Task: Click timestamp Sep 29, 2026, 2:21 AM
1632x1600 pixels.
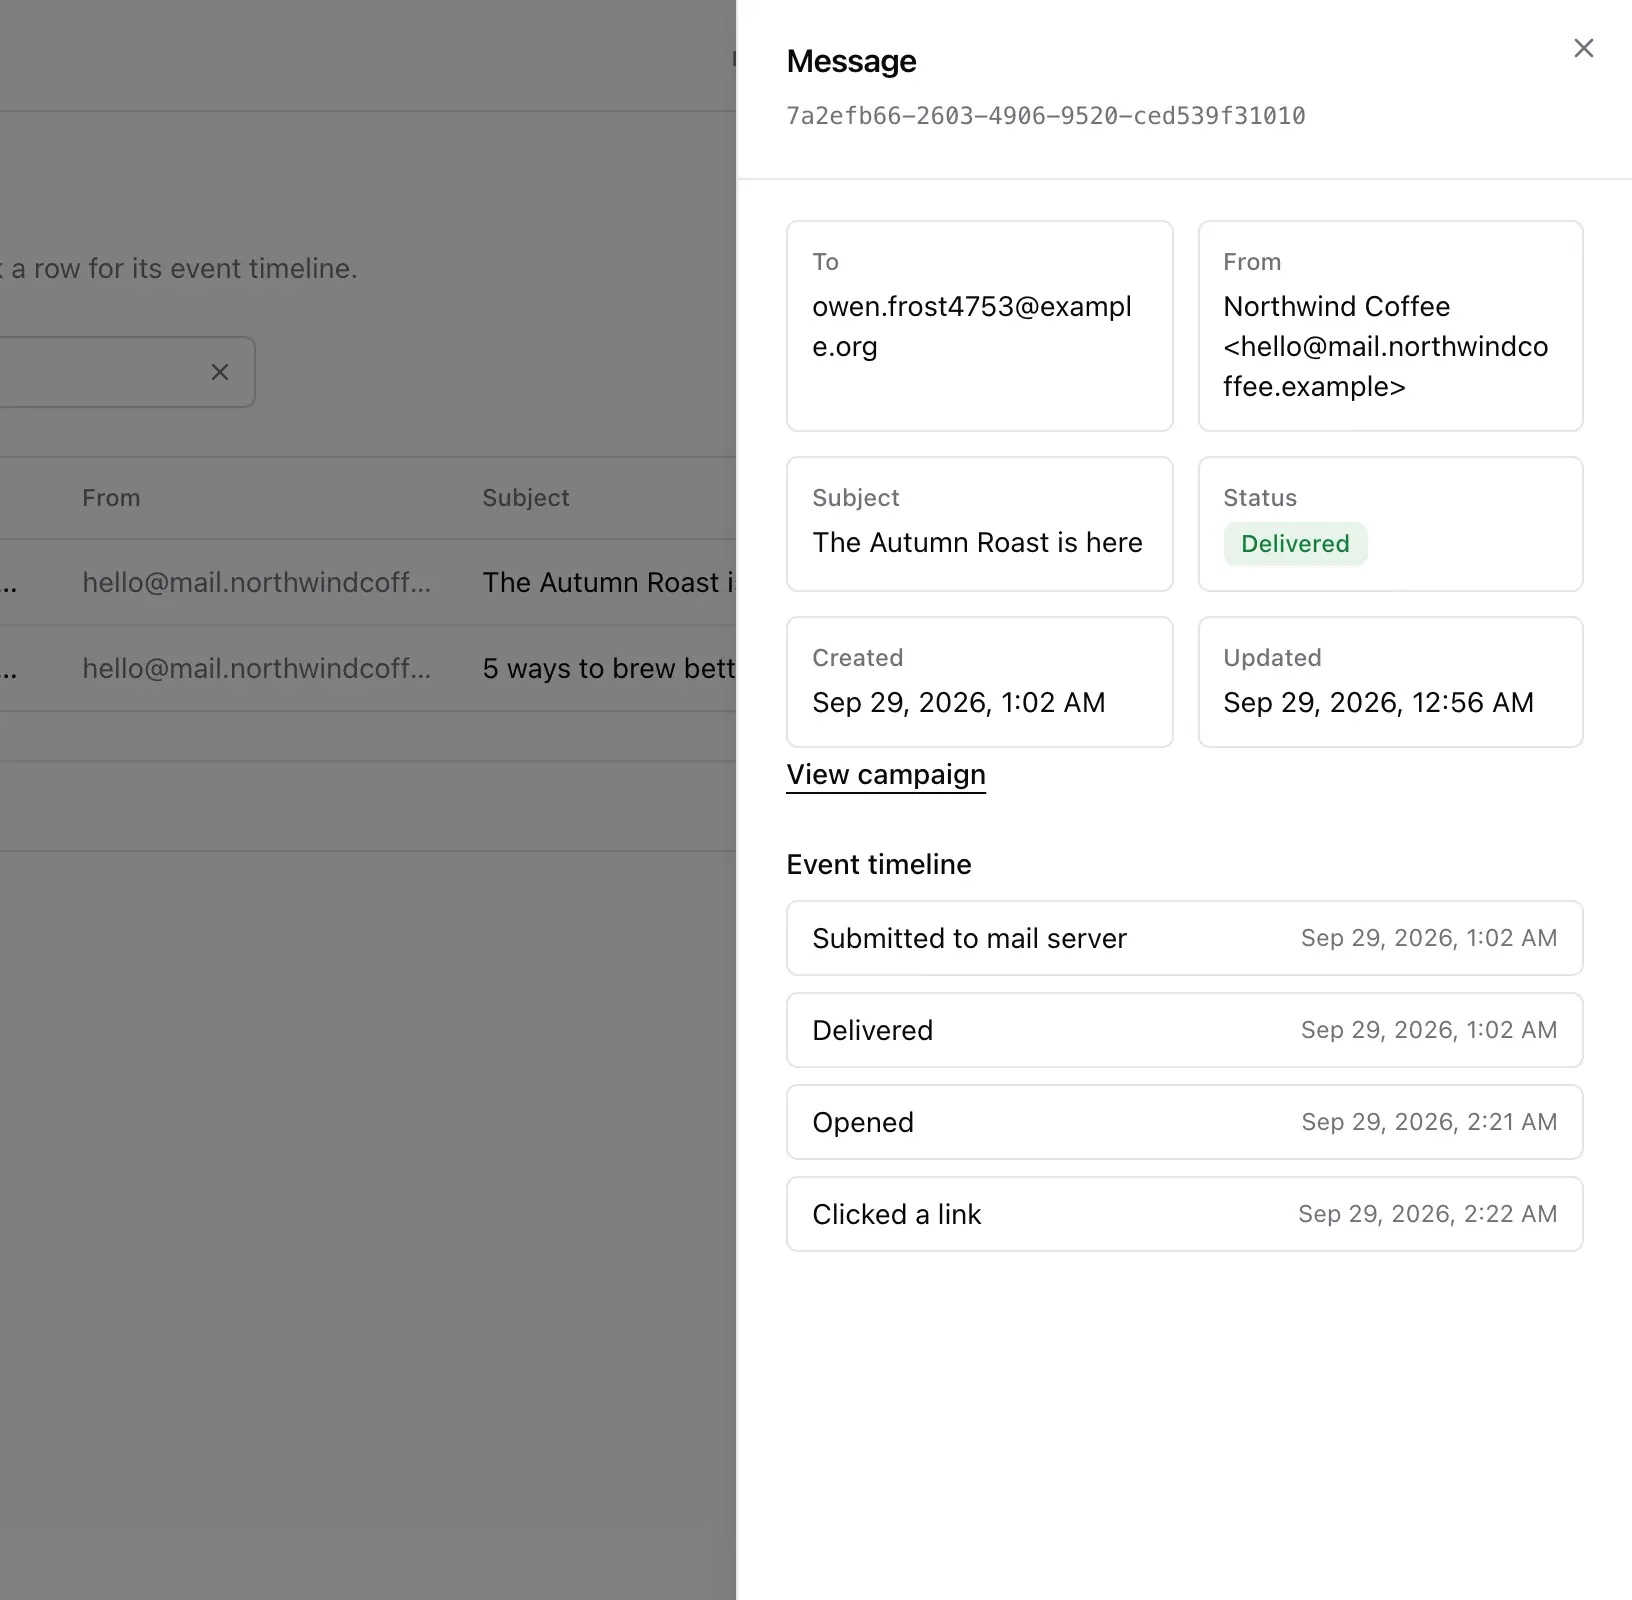Action: coord(1429,1122)
